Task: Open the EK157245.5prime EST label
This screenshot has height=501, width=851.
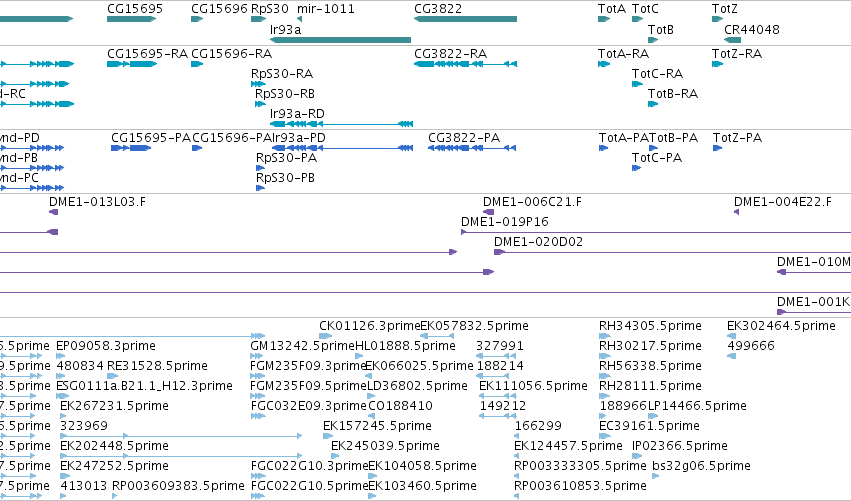Action: [x=377, y=426]
